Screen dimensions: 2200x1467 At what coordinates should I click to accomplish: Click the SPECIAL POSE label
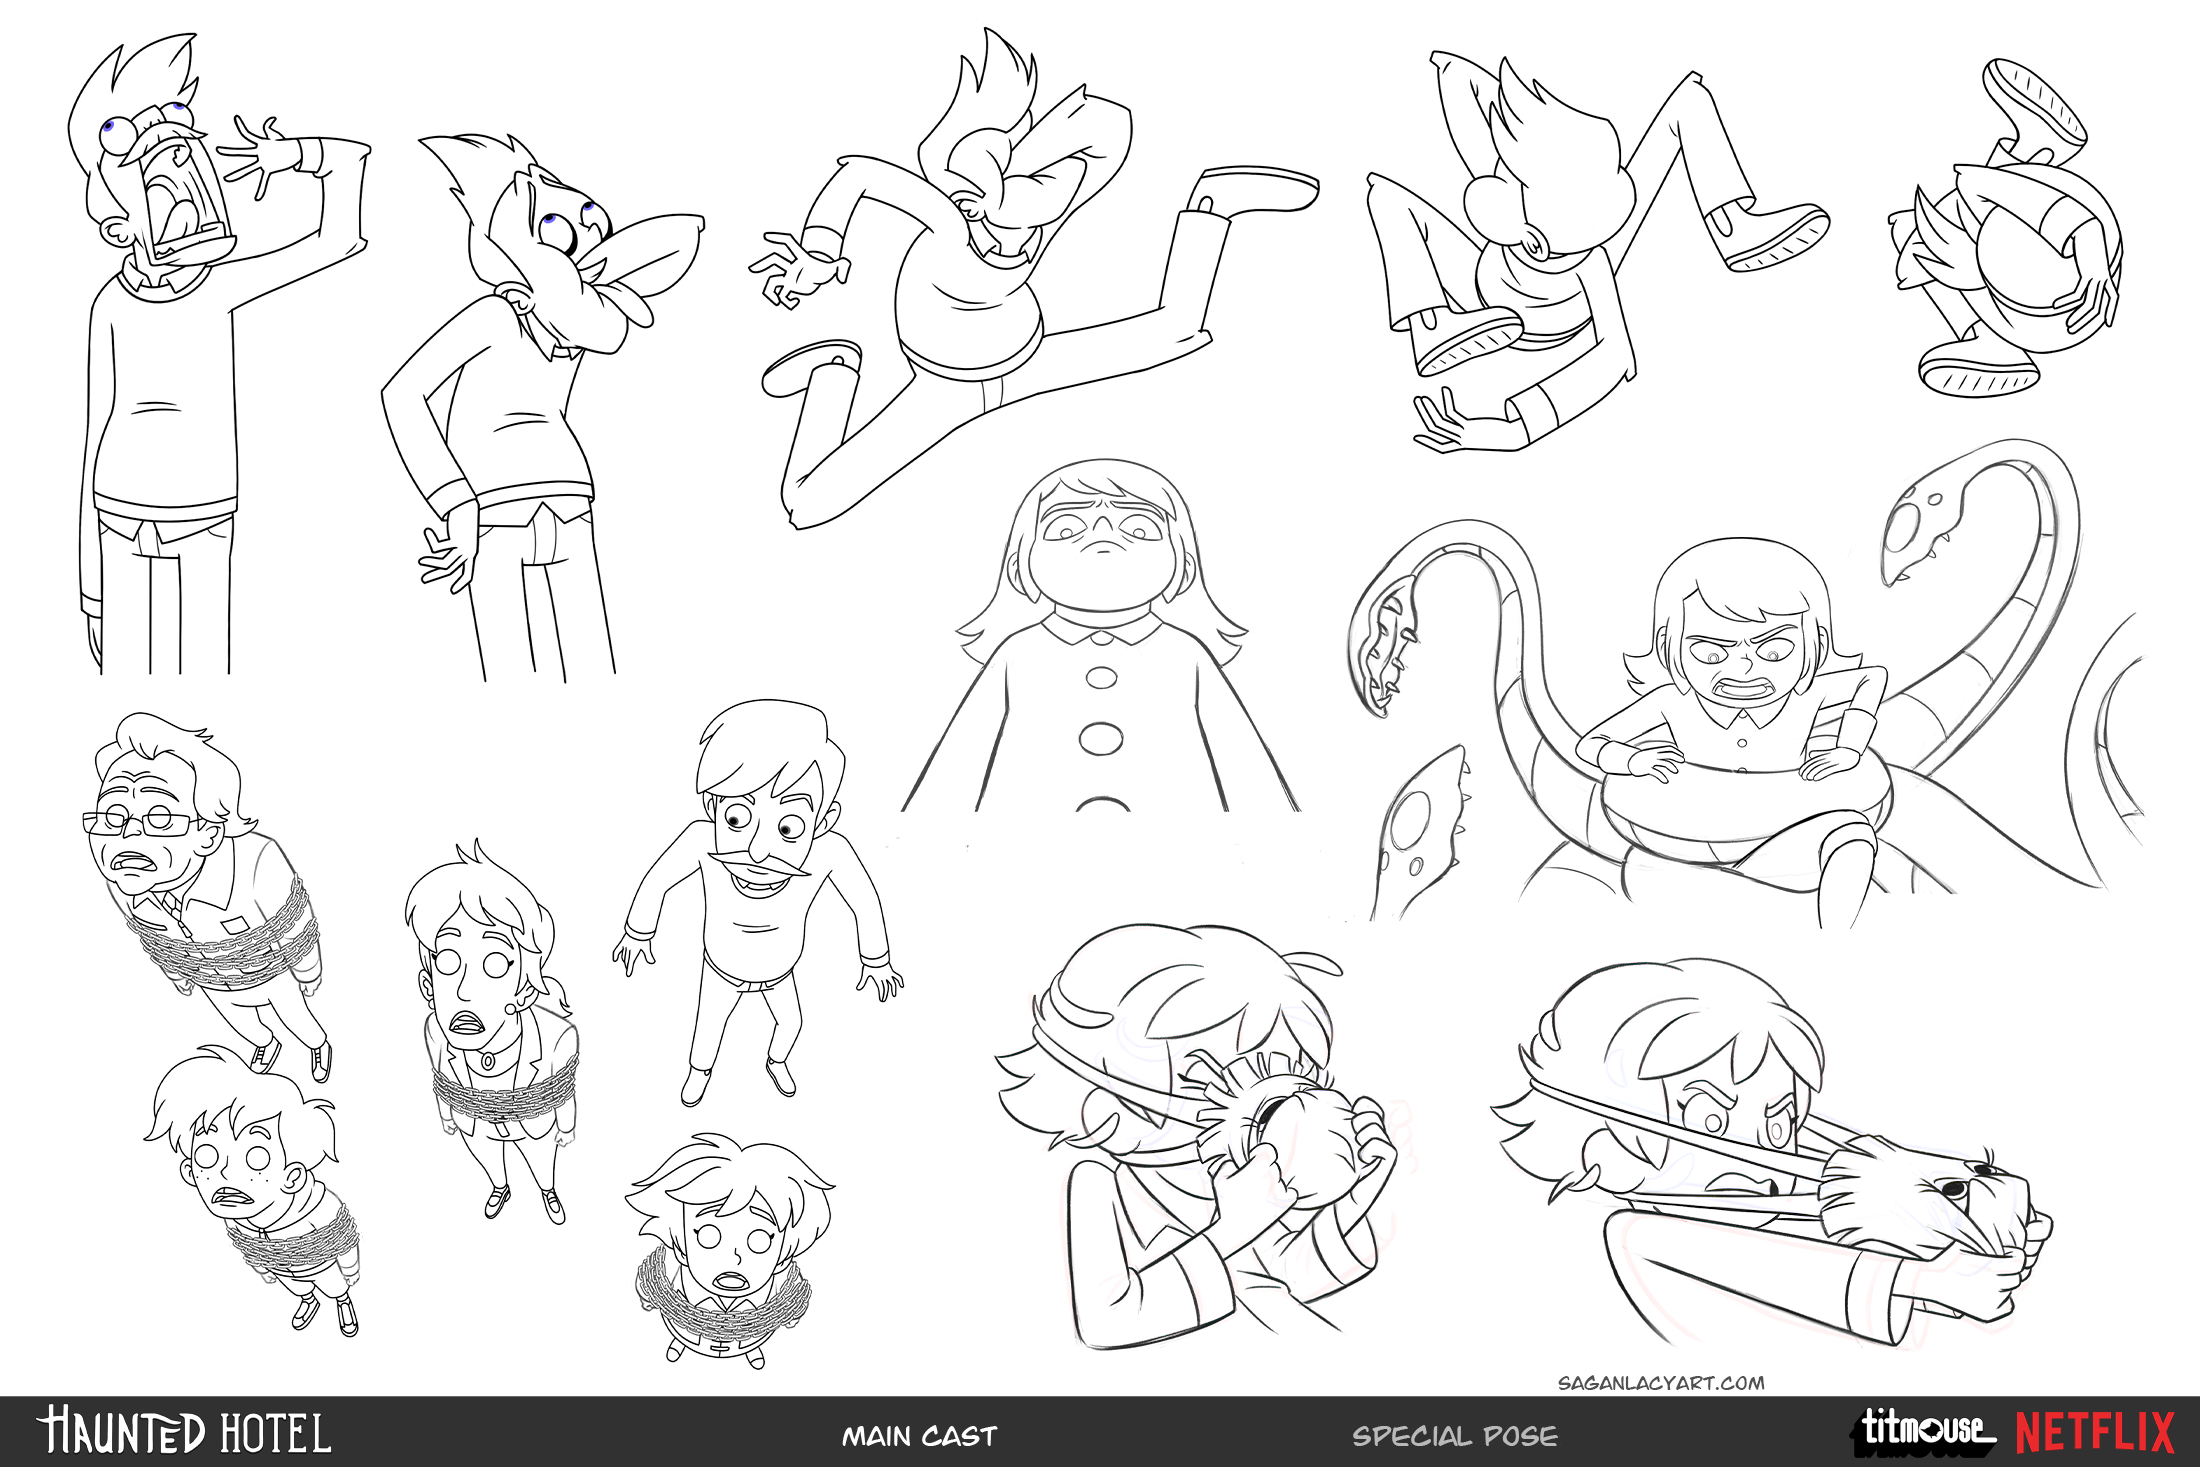pyautogui.click(x=1455, y=1437)
